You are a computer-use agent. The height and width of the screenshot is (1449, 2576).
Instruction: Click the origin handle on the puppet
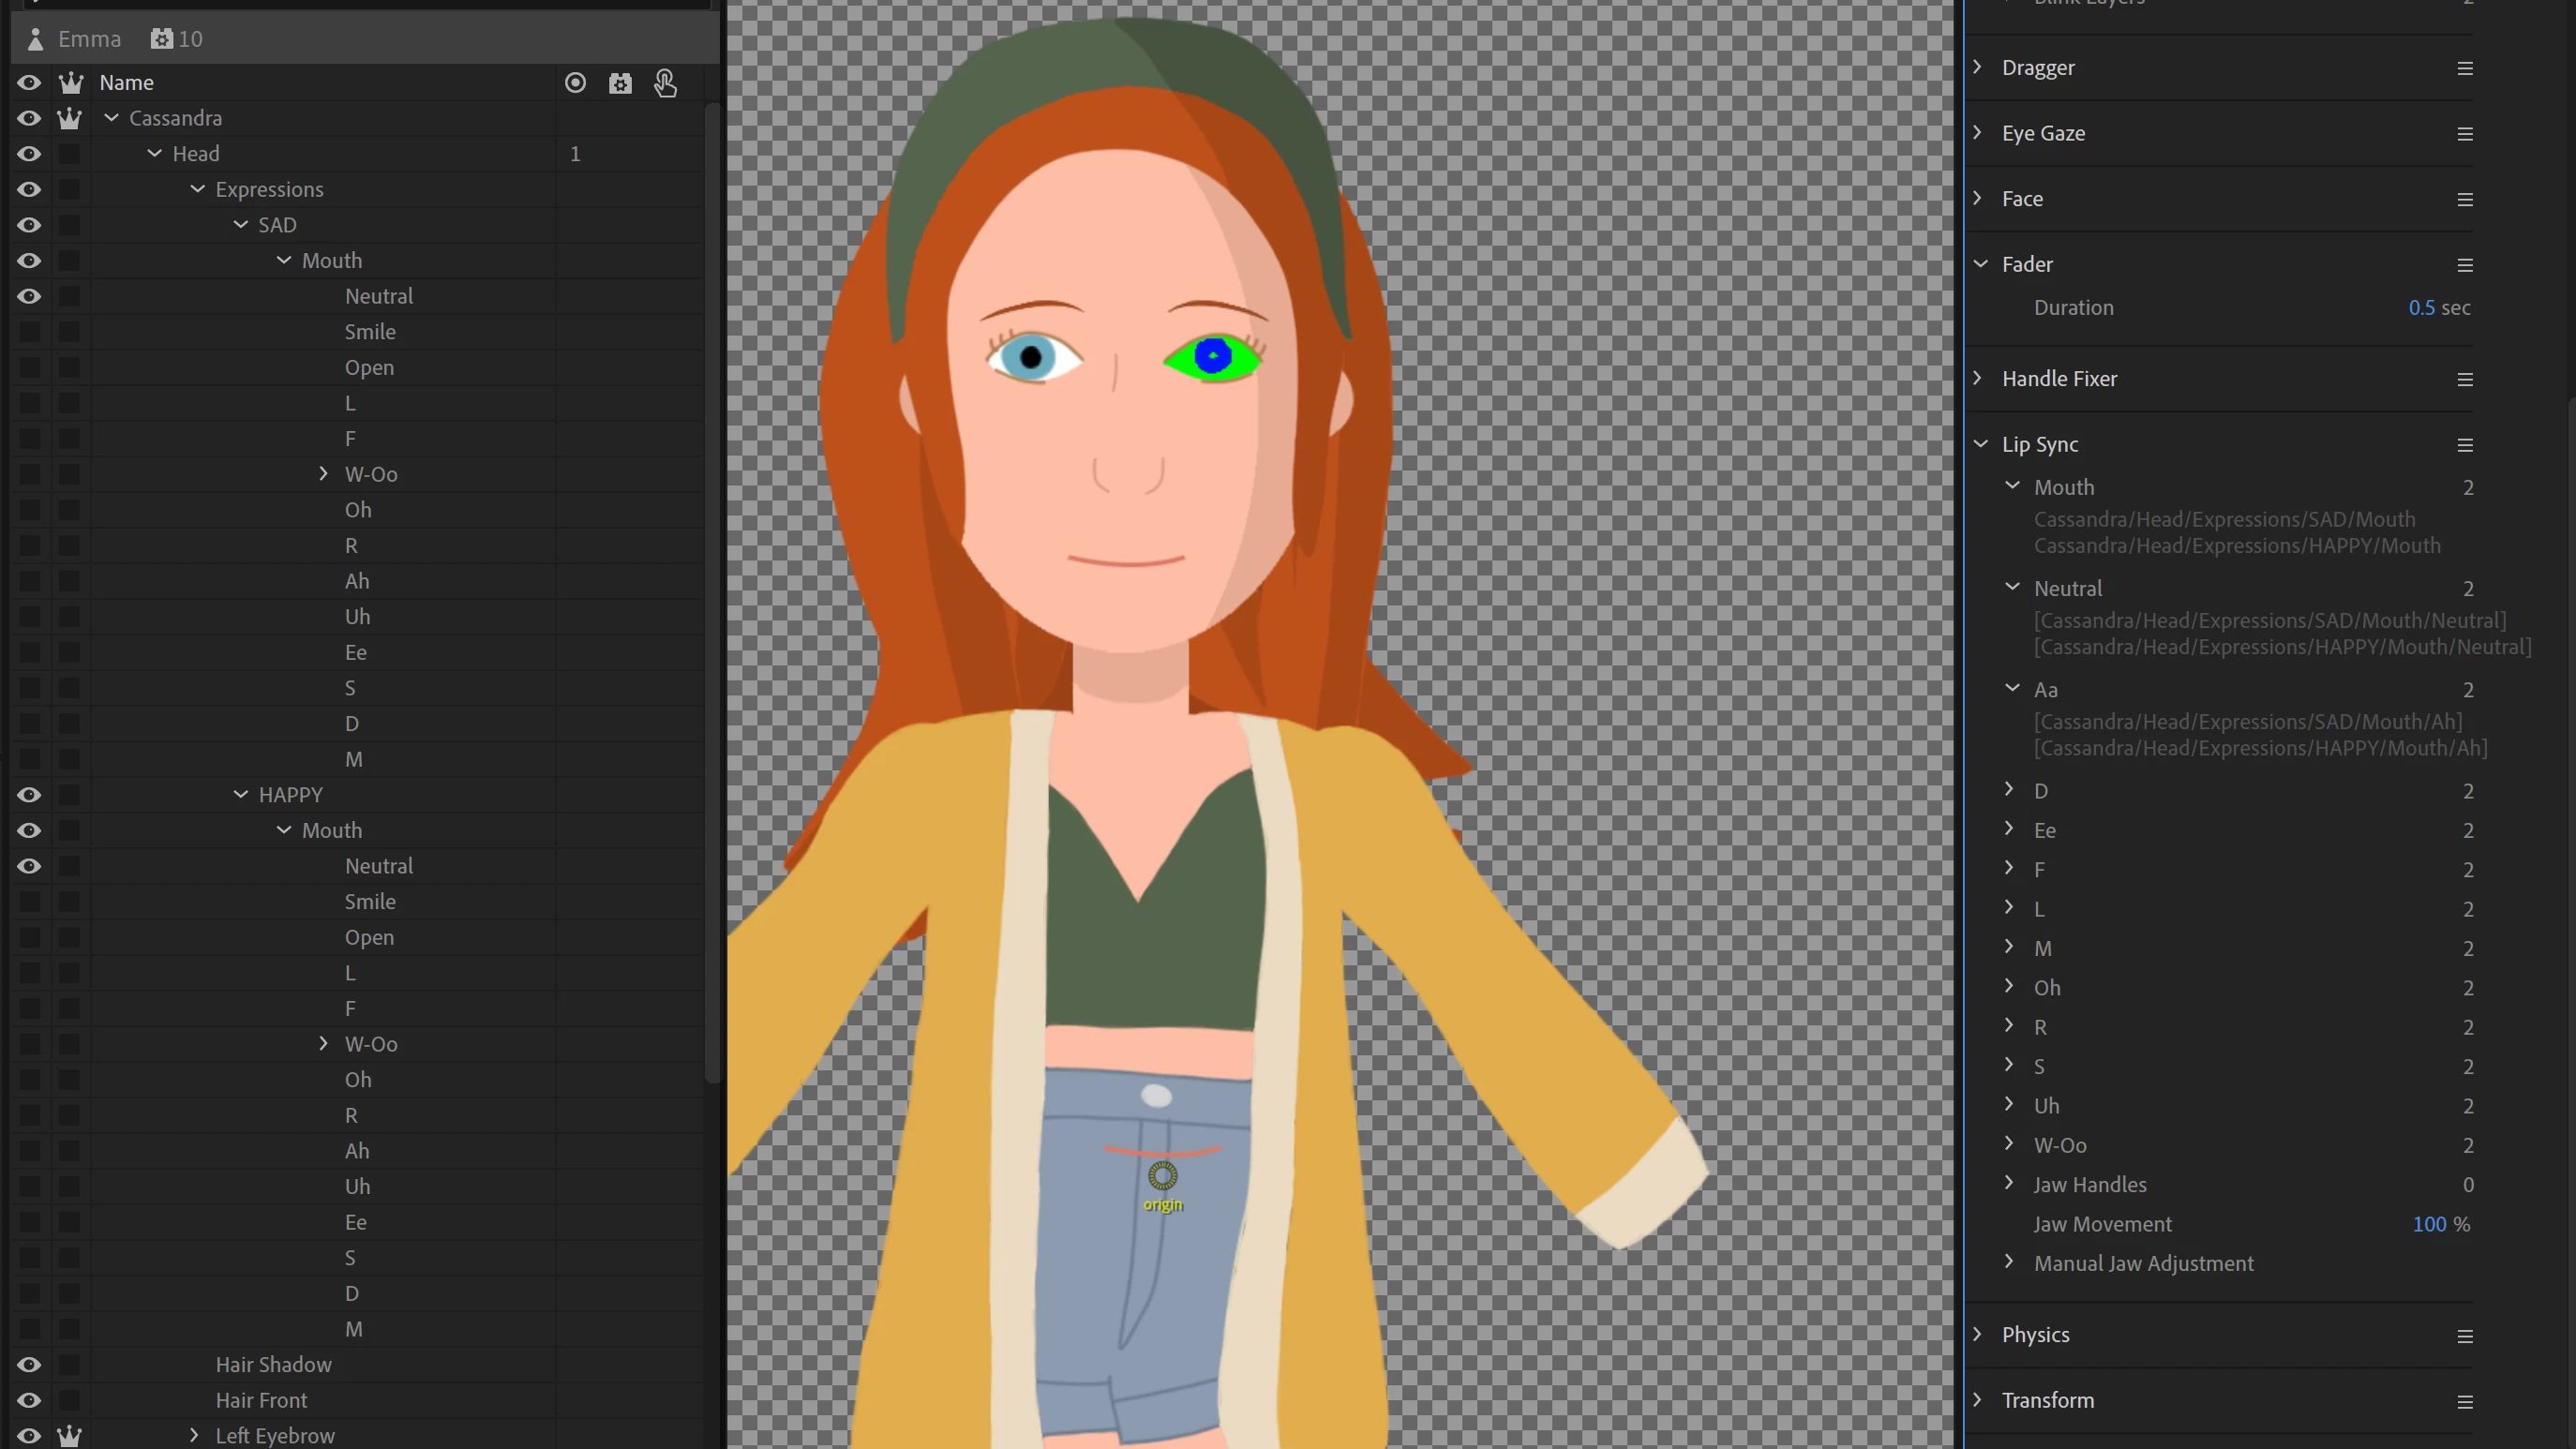point(1162,1176)
